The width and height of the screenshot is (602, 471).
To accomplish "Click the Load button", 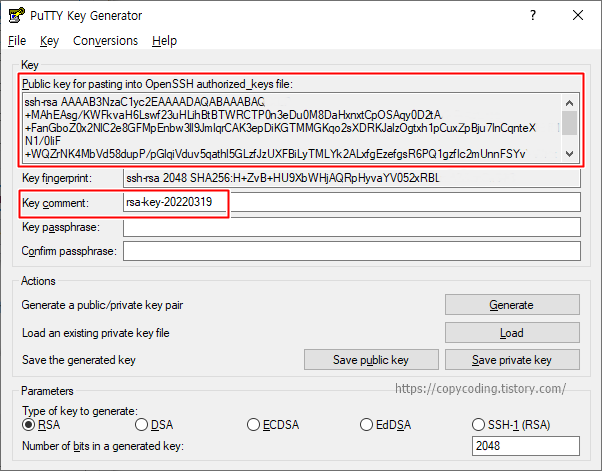I will pyautogui.click(x=512, y=332).
